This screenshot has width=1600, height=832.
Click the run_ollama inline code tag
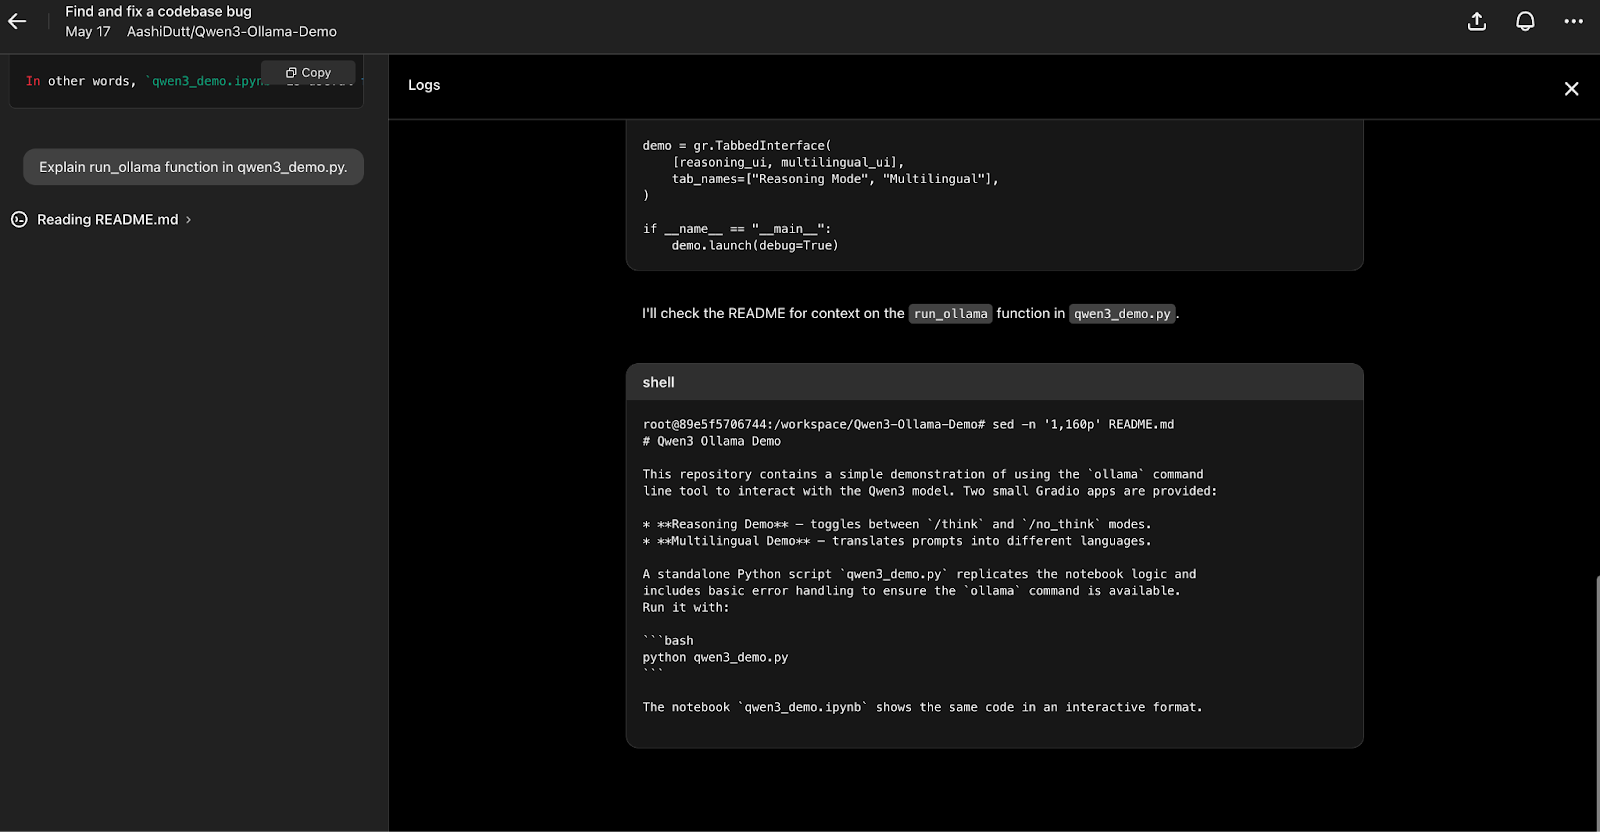point(950,314)
